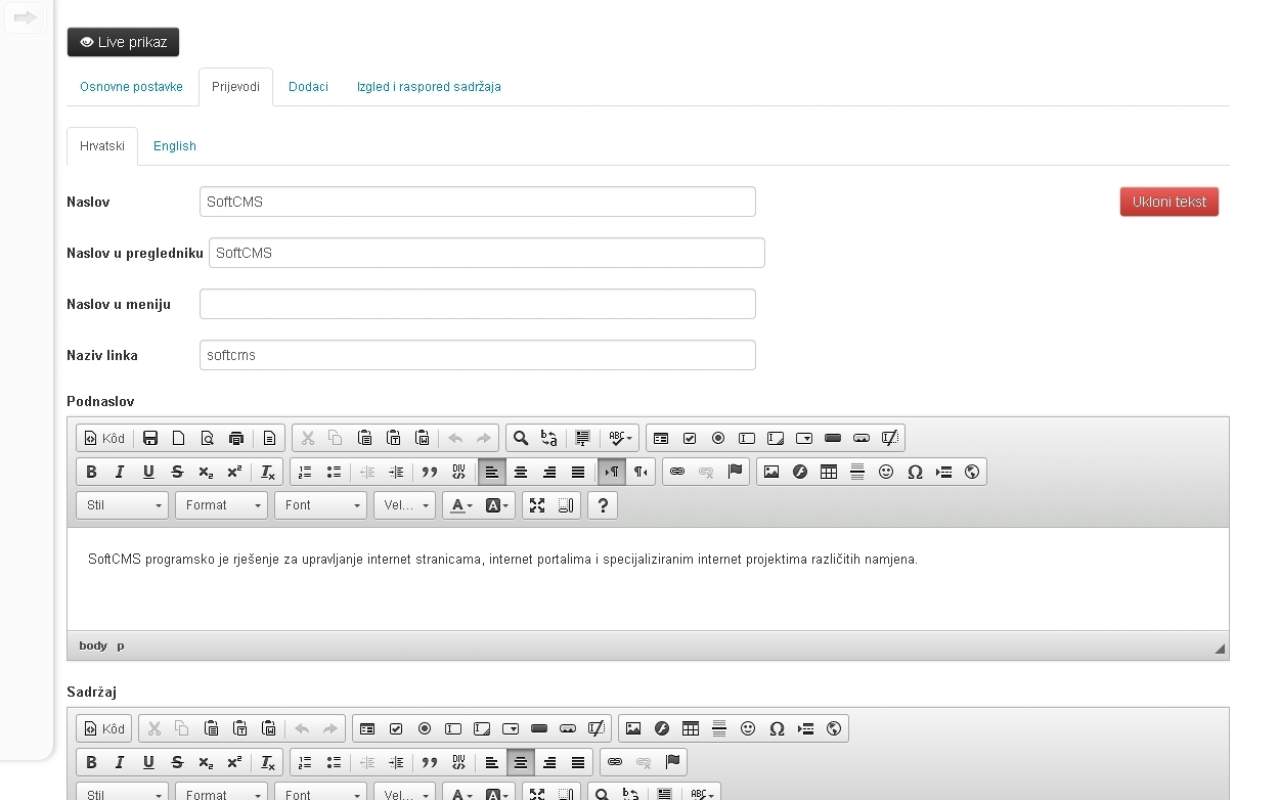The width and height of the screenshot is (1280, 800).
Task: Open Font dropdown in Sadržaj editor
Action: [x=320, y=793]
